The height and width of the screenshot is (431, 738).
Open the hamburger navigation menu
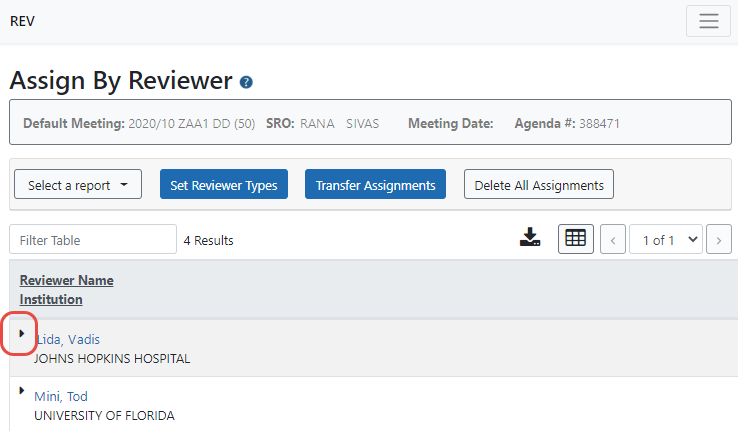(708, 22)
